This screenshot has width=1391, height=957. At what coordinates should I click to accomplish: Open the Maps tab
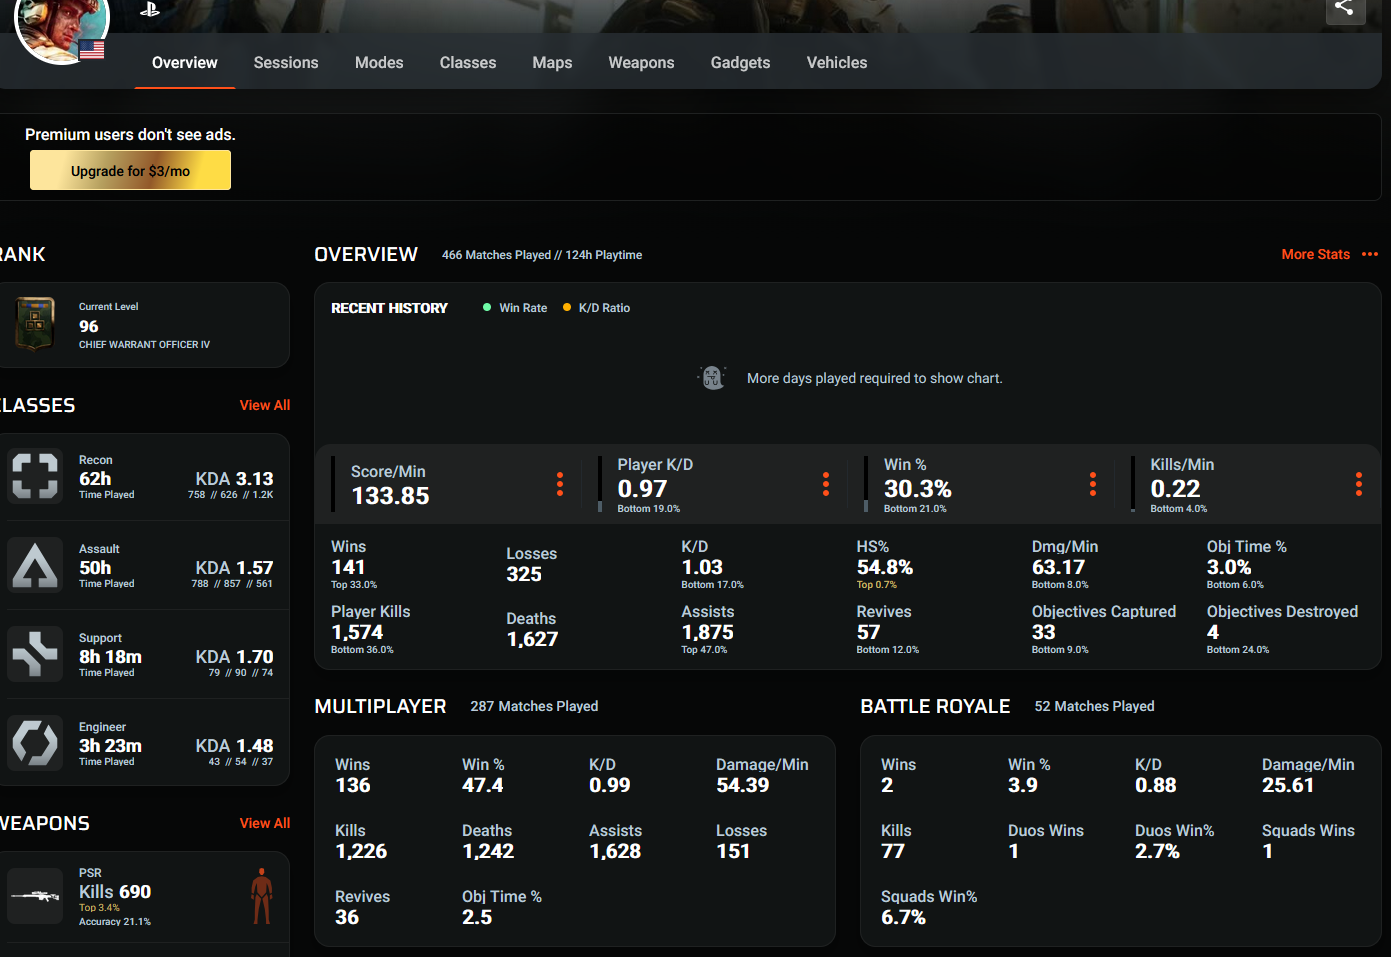[552, 63]
